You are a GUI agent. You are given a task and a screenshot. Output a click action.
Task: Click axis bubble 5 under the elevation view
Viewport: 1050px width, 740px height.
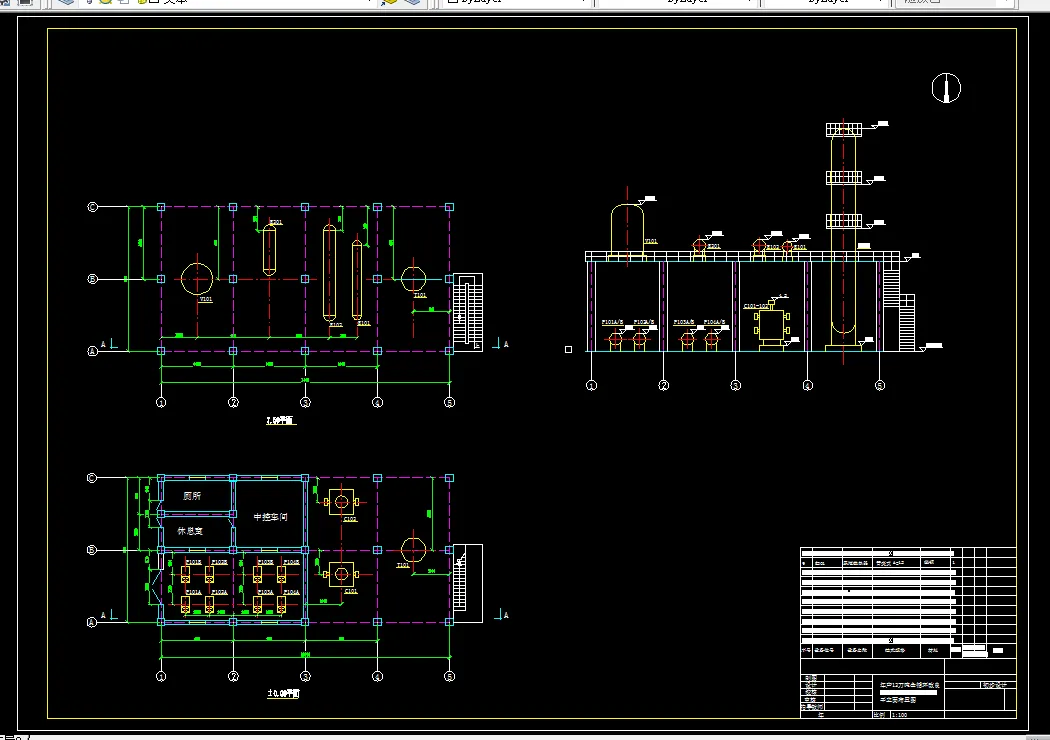[x=880, y=385]
